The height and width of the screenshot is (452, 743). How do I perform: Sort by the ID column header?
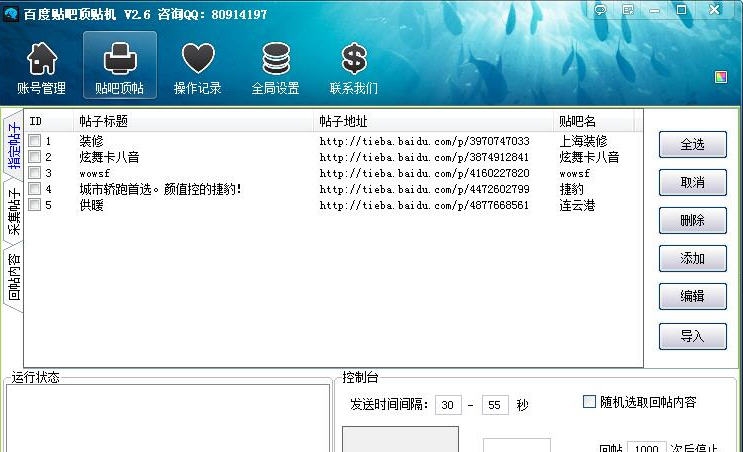49,121
